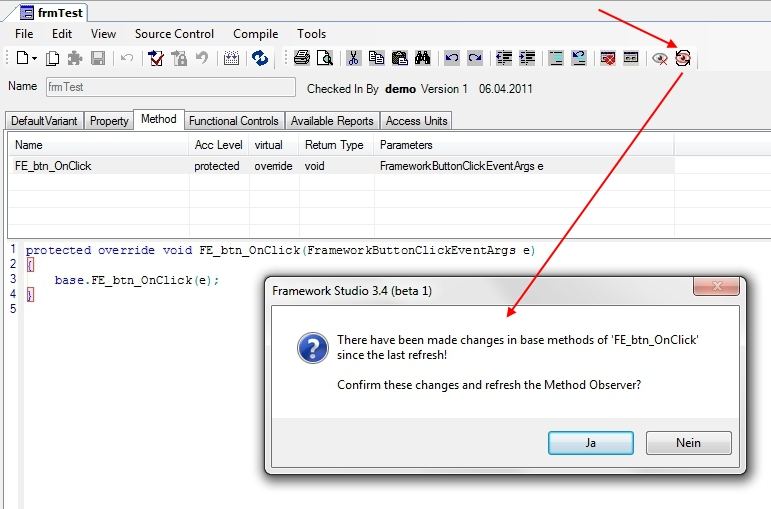Decline with the Nein button
The width and height of the screenshot is (771, 509).
pos(688,443)
